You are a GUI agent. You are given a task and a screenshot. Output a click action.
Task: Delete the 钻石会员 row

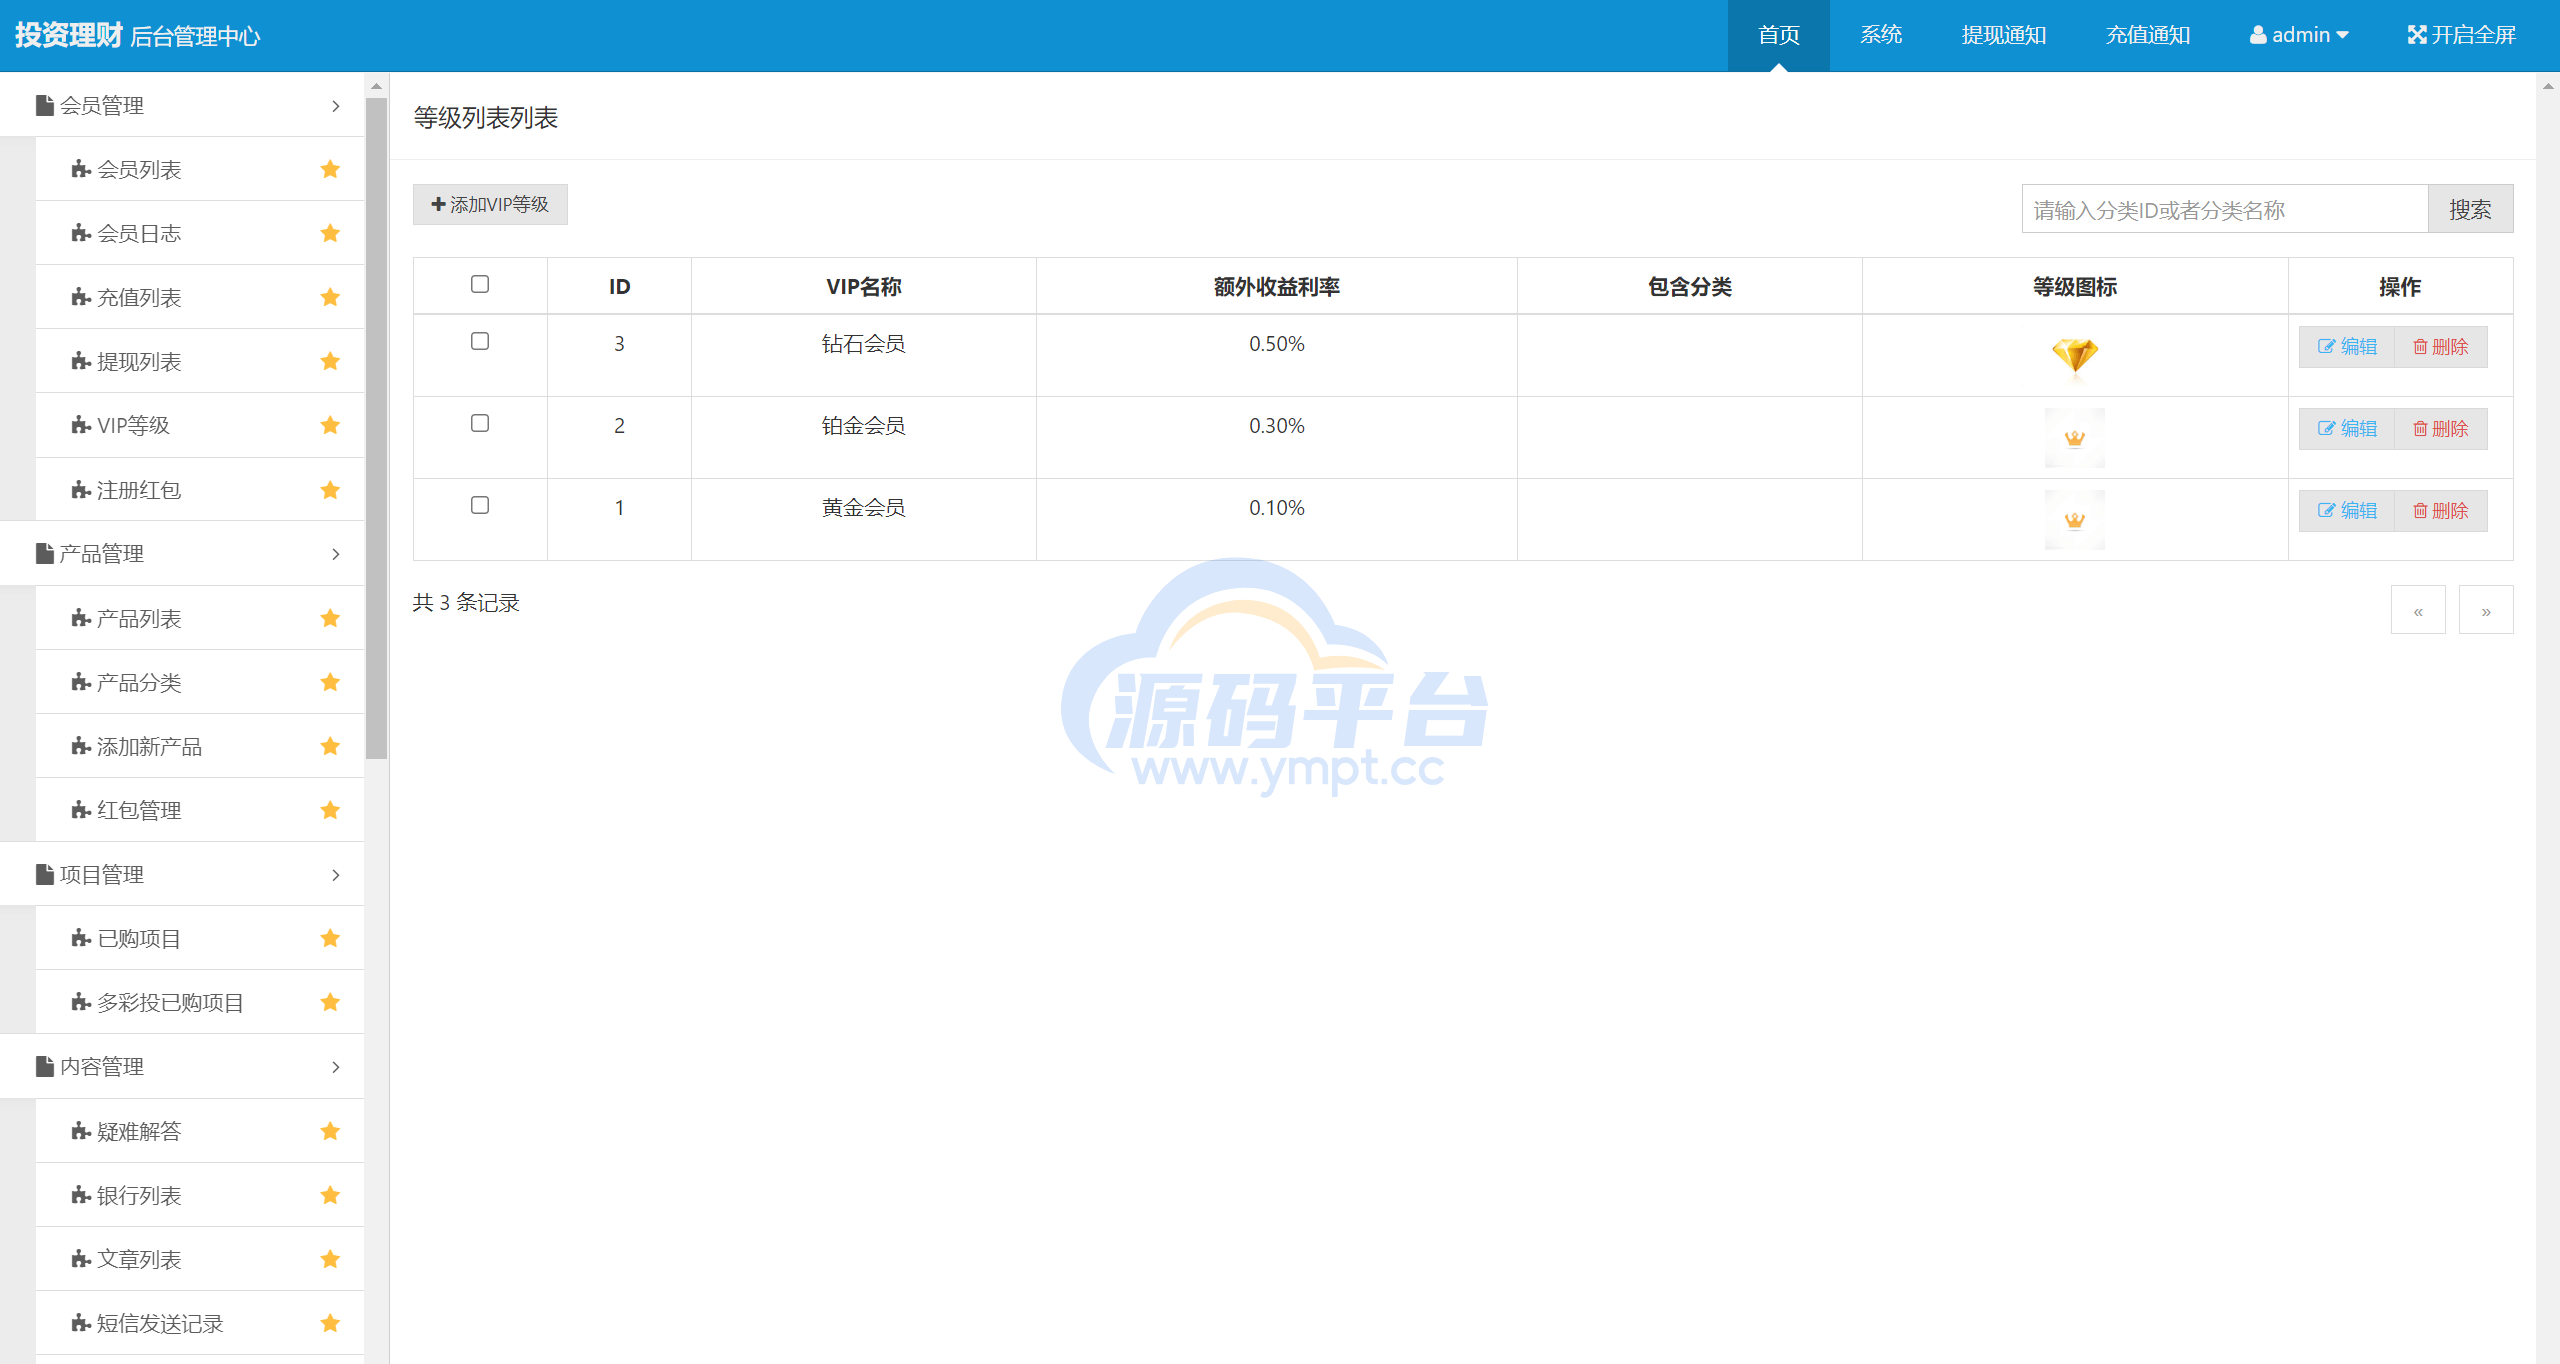pyautogui.click(x=2441, y=346)
